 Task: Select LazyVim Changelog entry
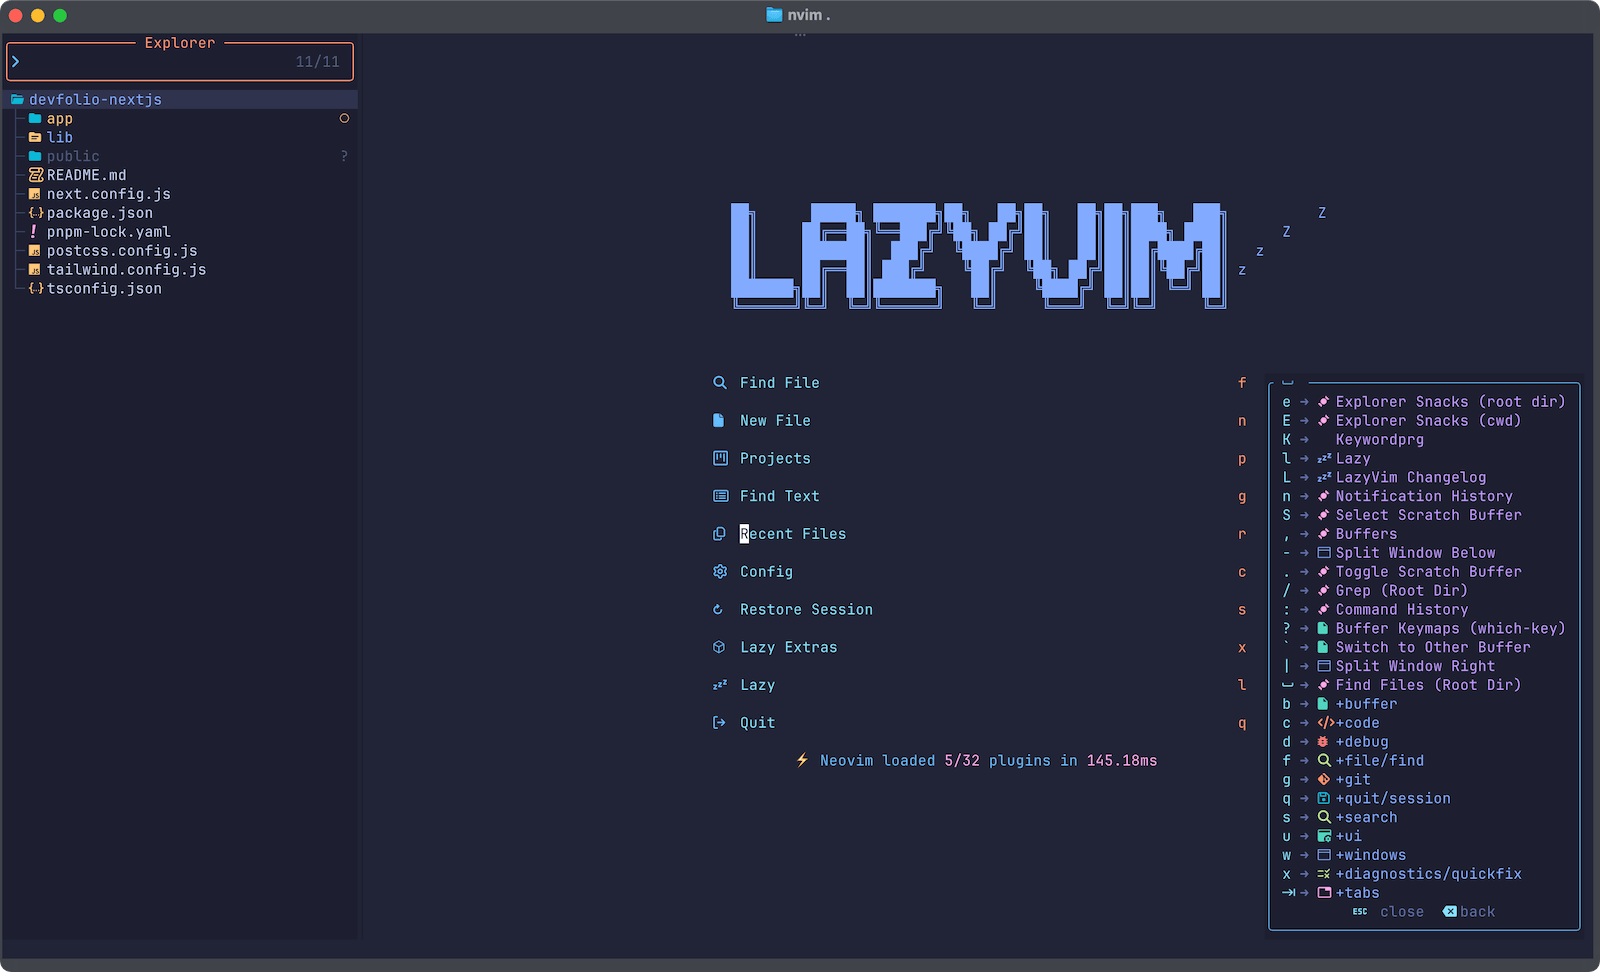[x=1411, y=478]
